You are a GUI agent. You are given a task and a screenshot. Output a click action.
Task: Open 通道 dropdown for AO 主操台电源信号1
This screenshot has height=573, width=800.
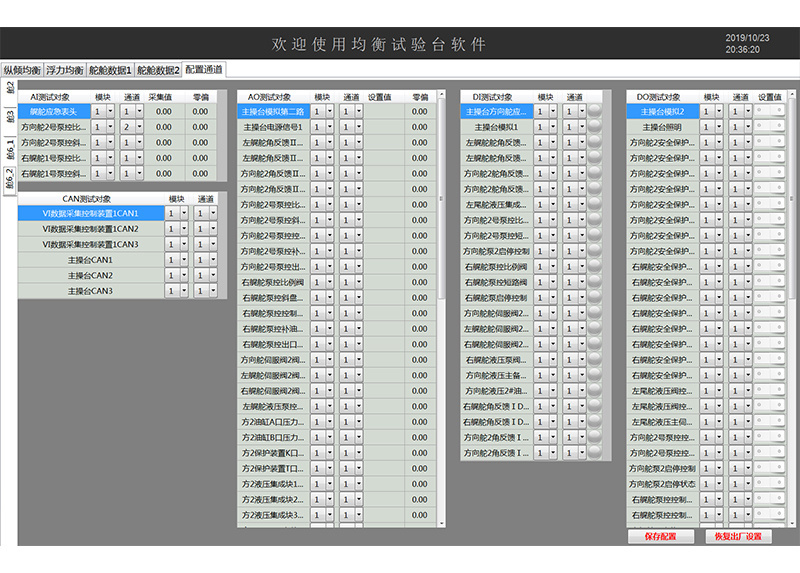357,127
